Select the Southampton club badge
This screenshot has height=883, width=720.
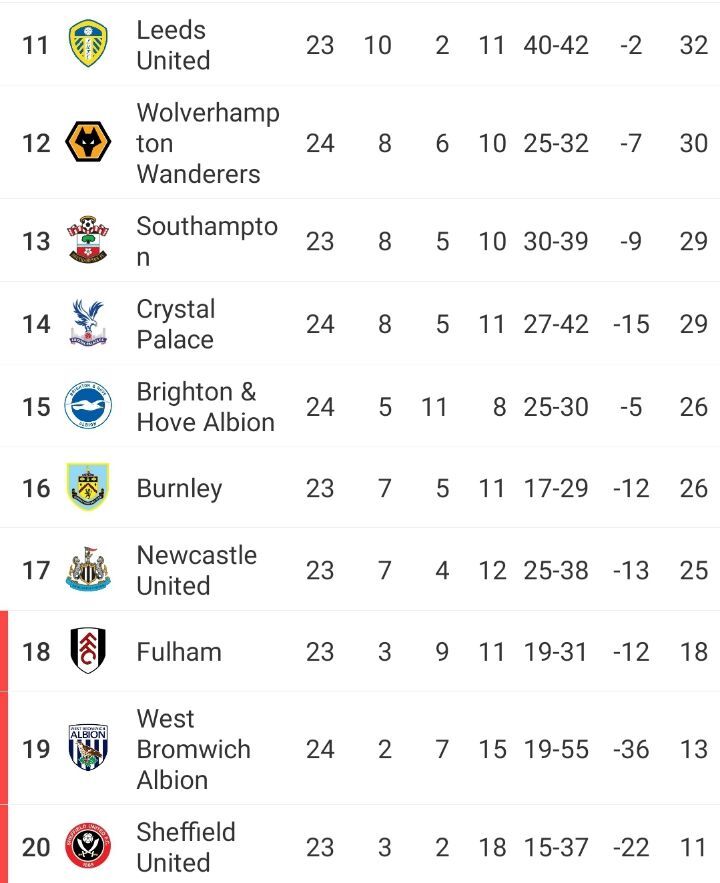[88, 241]
